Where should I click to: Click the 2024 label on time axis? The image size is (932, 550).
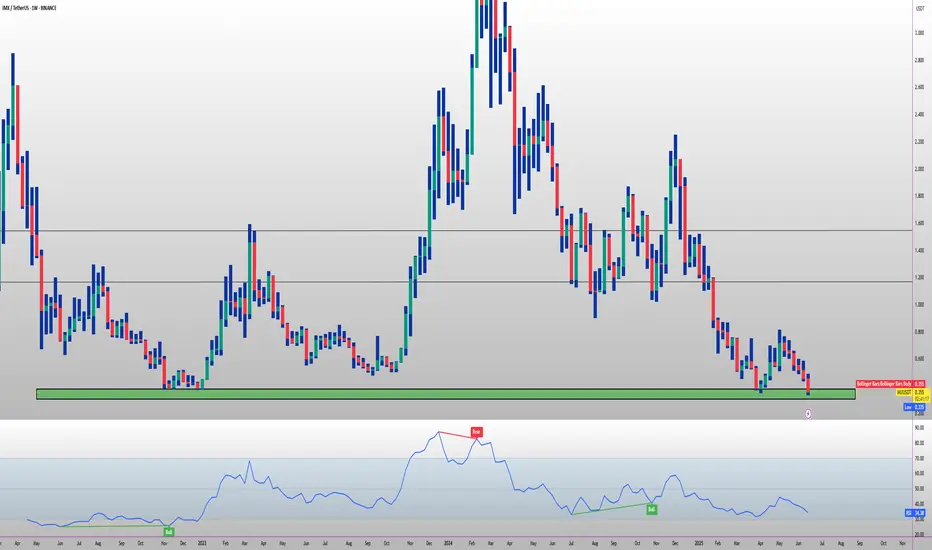[x=448, y=543]
